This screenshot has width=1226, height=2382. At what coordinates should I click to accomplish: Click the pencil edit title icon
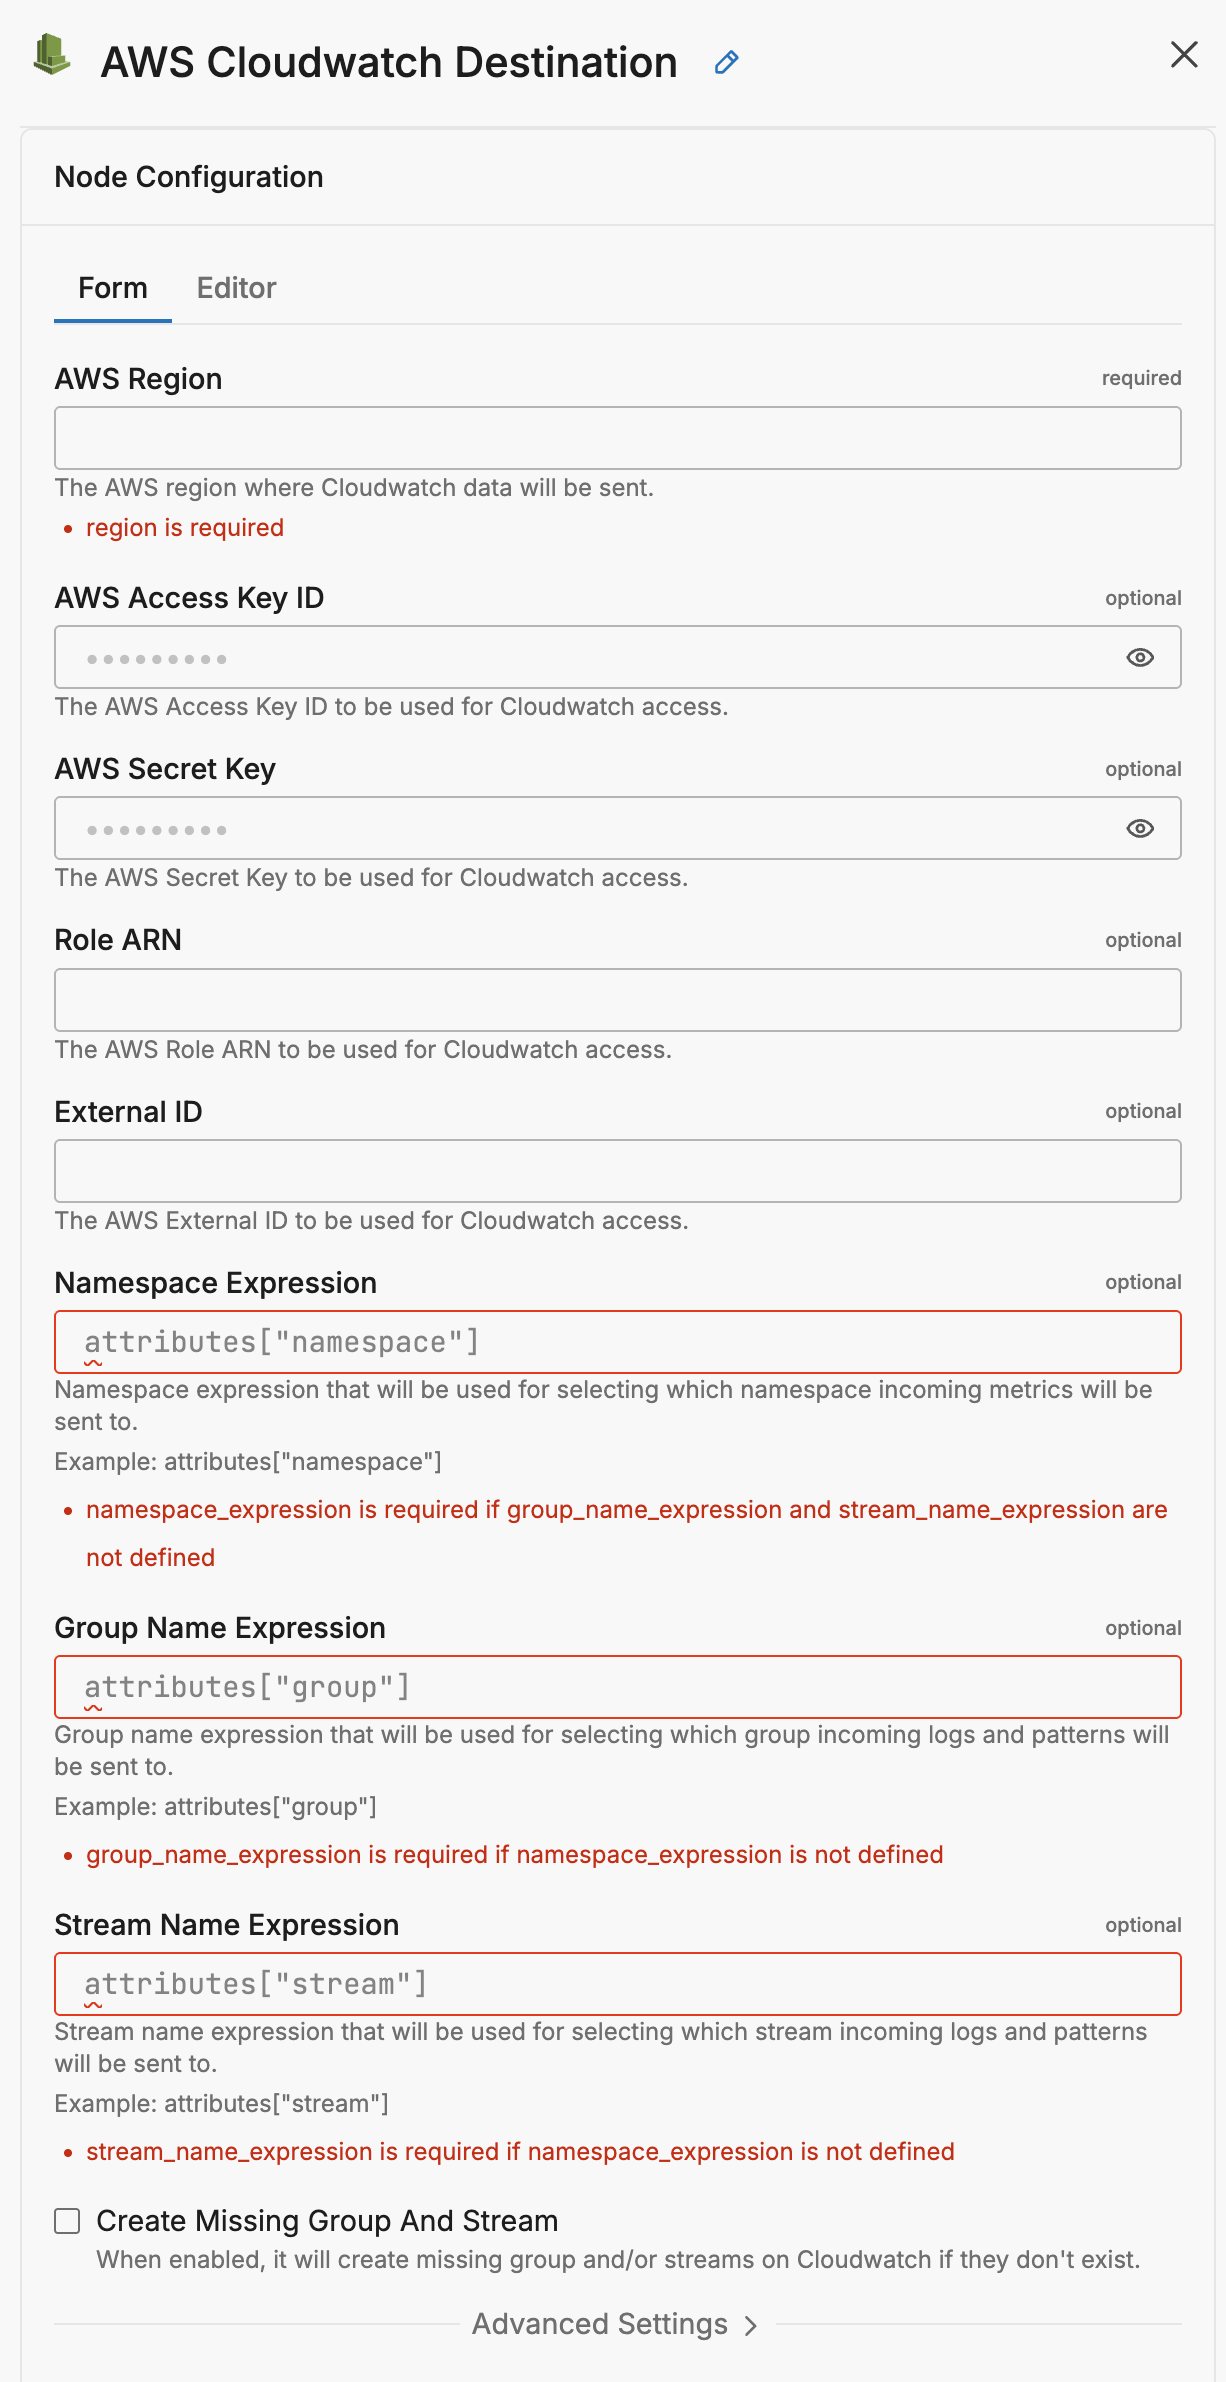click(x=727, y=63)
